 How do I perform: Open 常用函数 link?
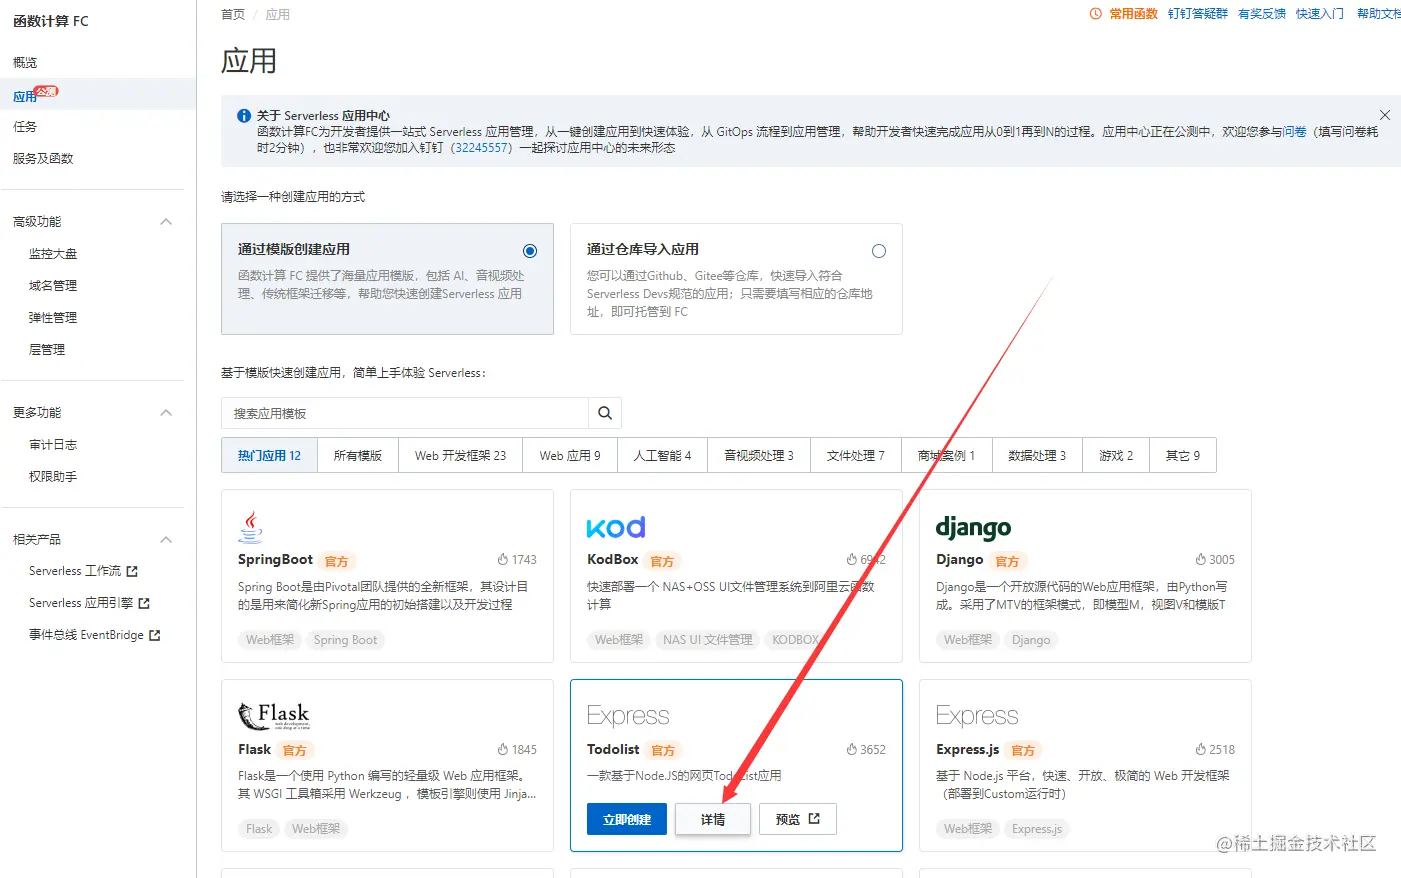click(x=1133, y=14)
